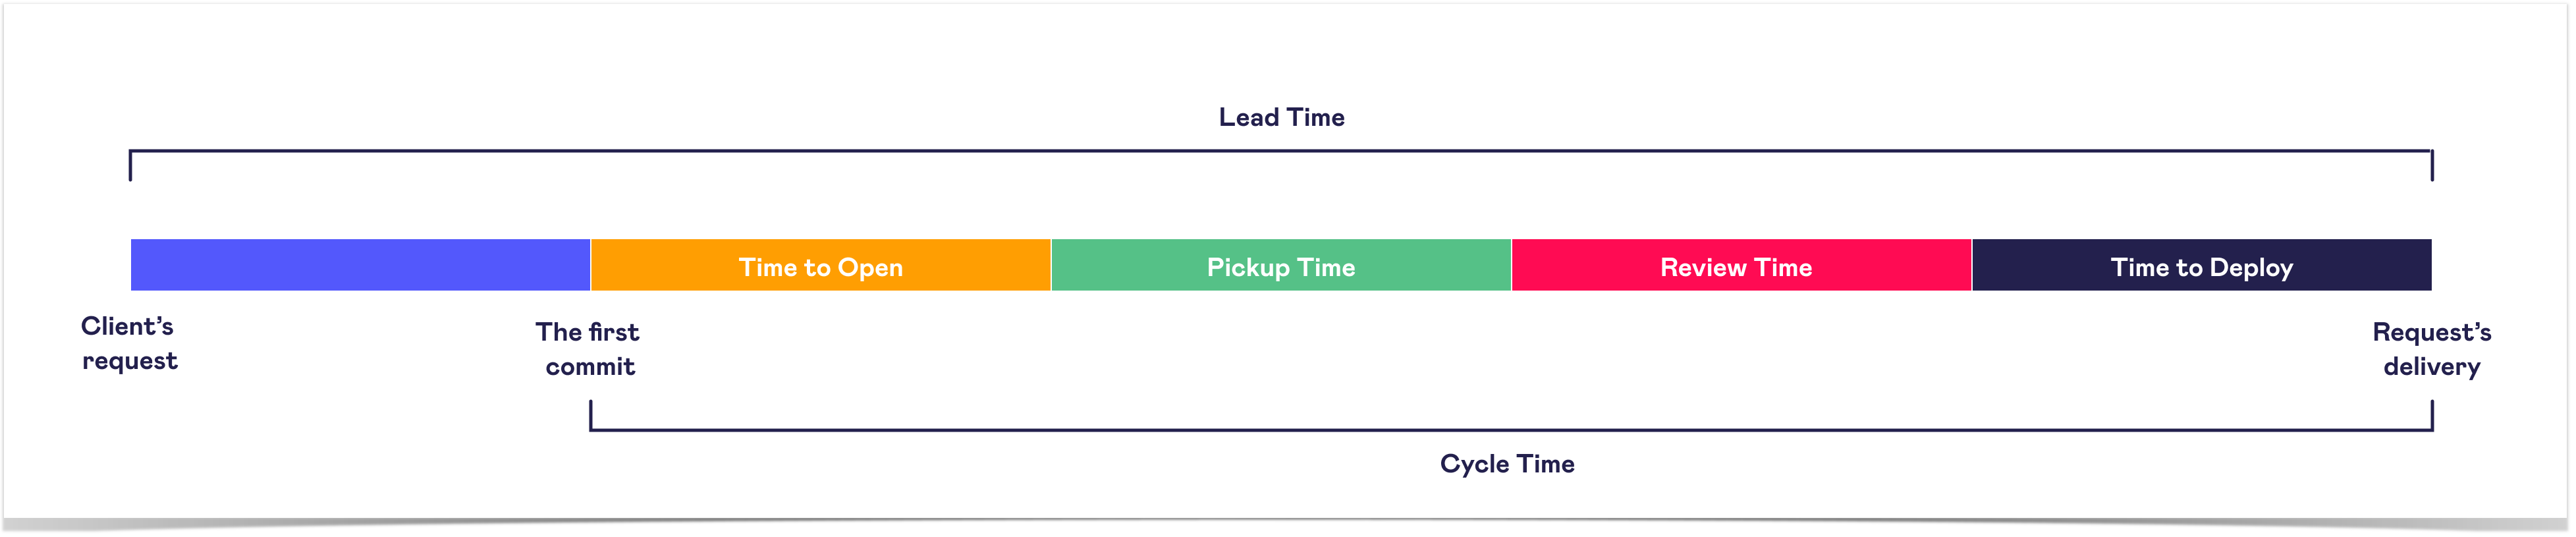The height and width of the screenshot is (537, 2576).
Task: Click left end of Lead Time bracket
Action: [x=130, y=166]
